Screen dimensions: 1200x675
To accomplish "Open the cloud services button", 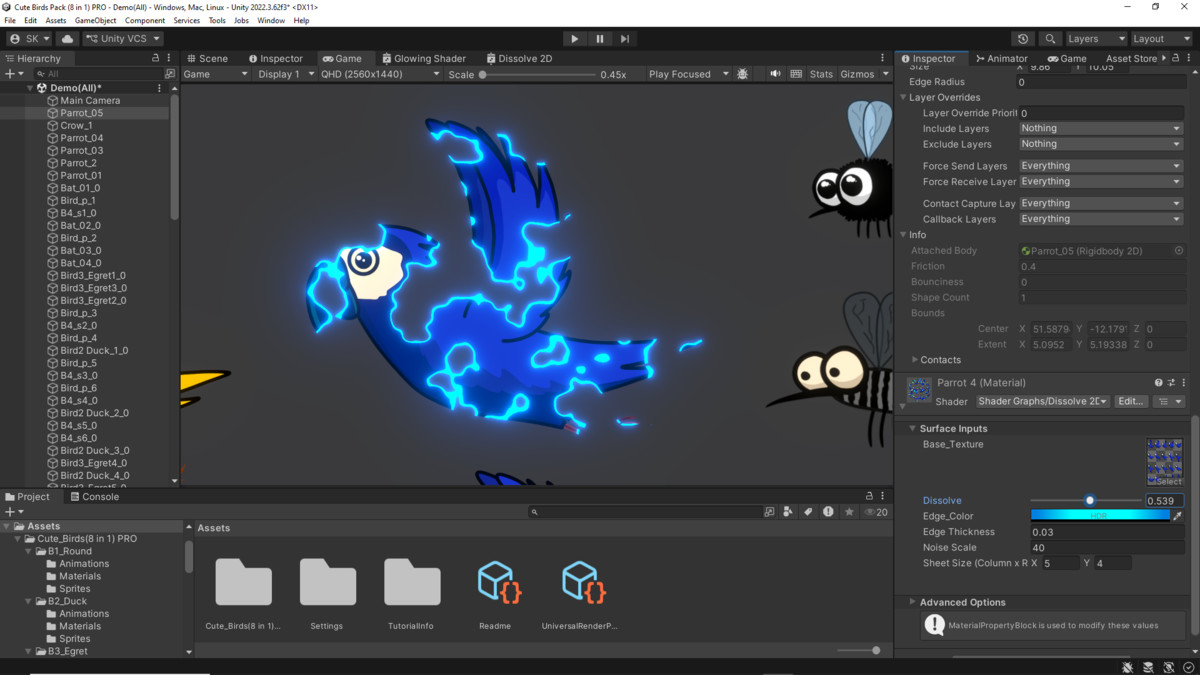I will (x=68, y=39).
